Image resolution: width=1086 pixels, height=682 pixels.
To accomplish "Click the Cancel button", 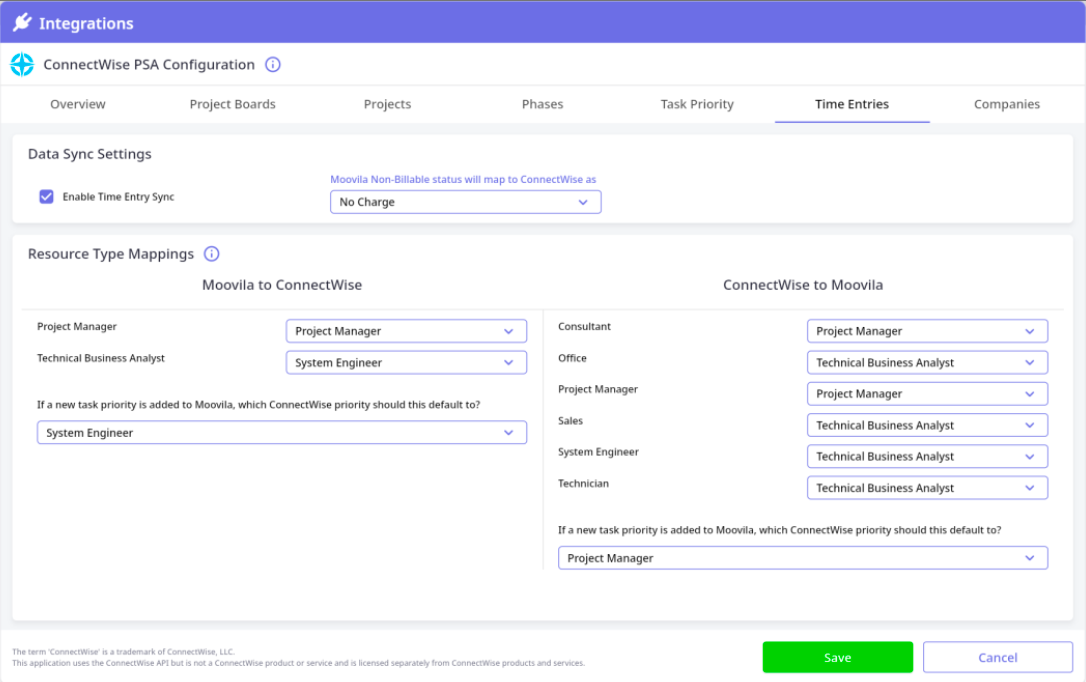I will (997, 657).
